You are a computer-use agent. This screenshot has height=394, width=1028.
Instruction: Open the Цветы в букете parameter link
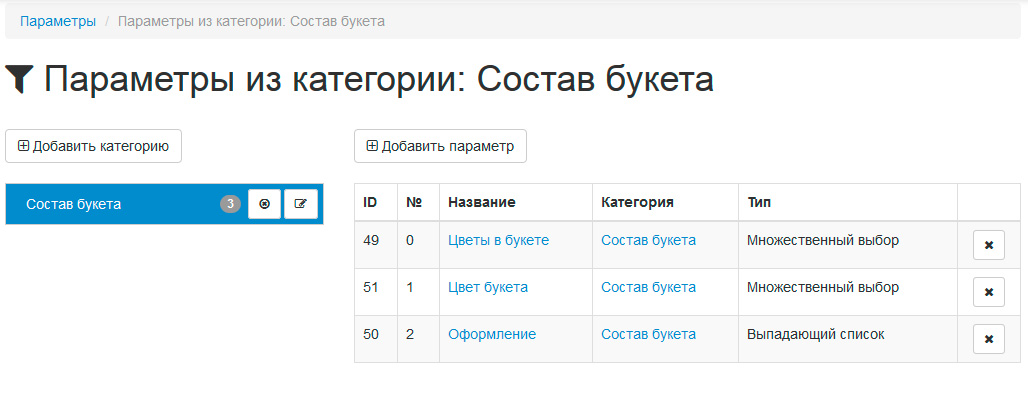[498, 241]
